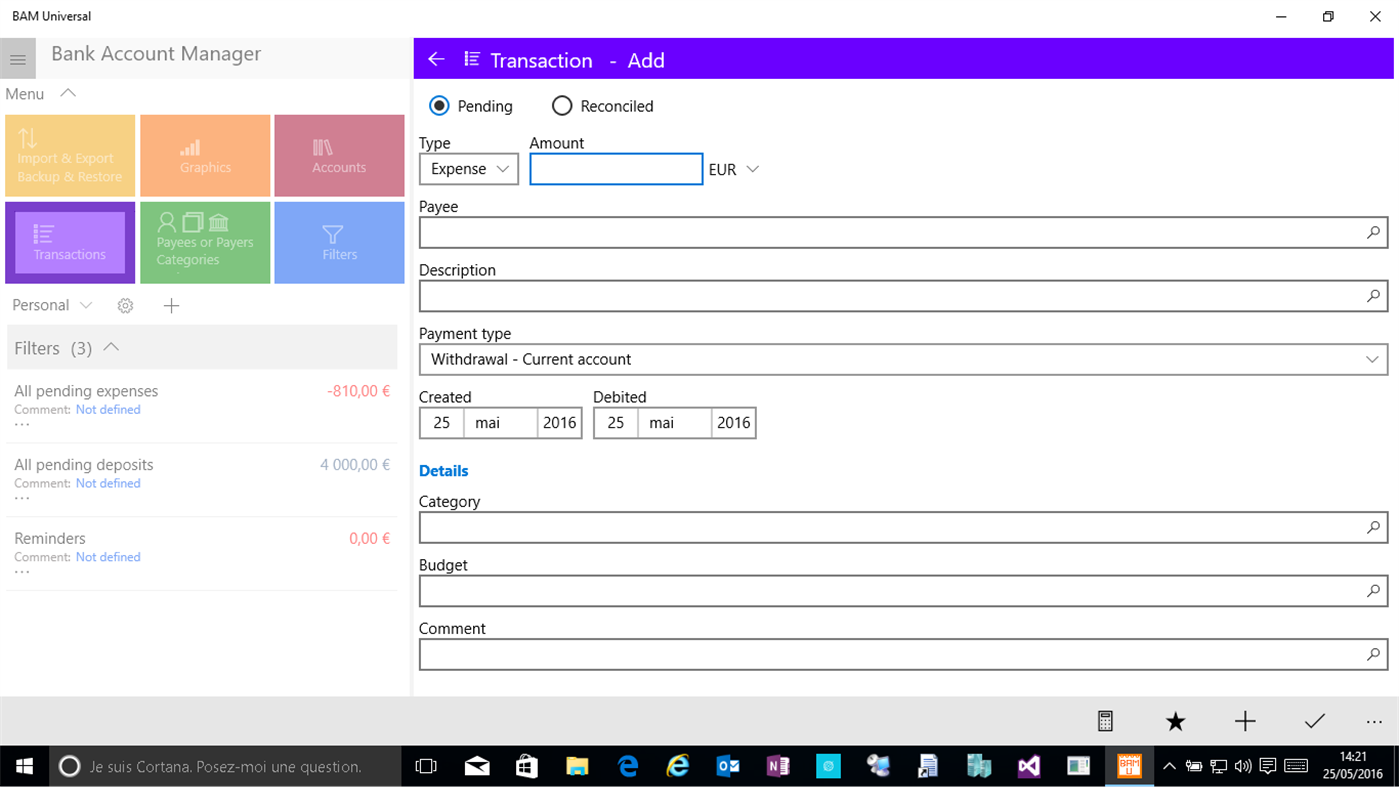Open the more options ellipsis in bottom toolbar

click(x=1374, y=721)
